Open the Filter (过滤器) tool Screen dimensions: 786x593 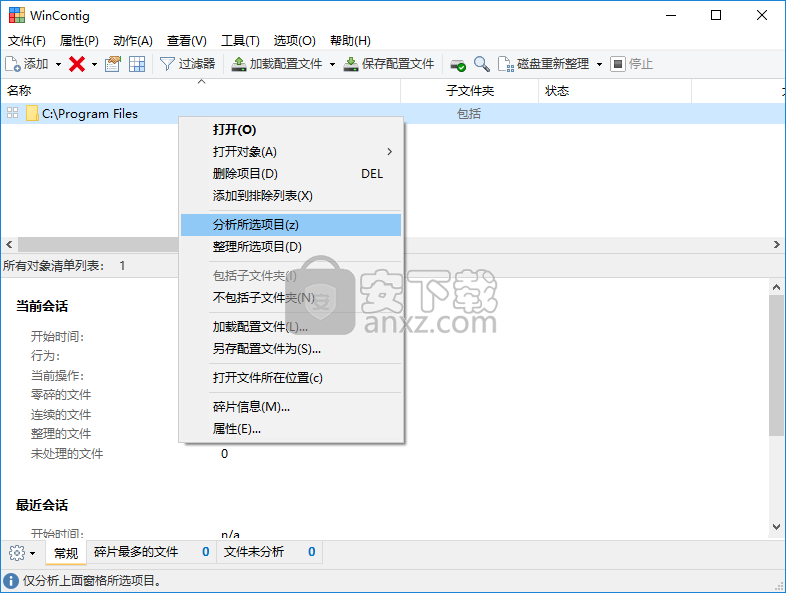click(187, 64)
